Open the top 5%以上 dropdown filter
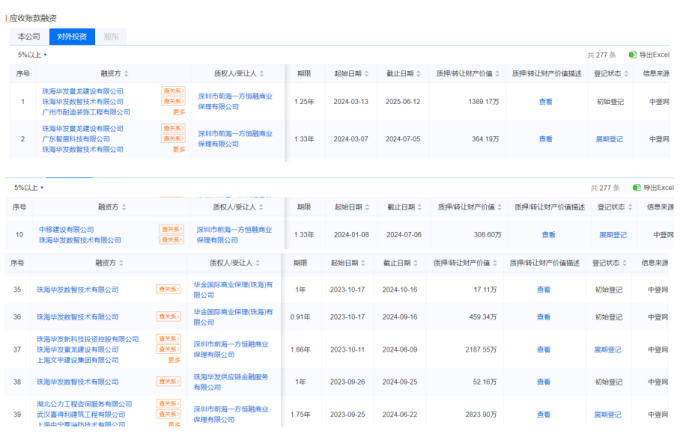 tap(32, 55)
